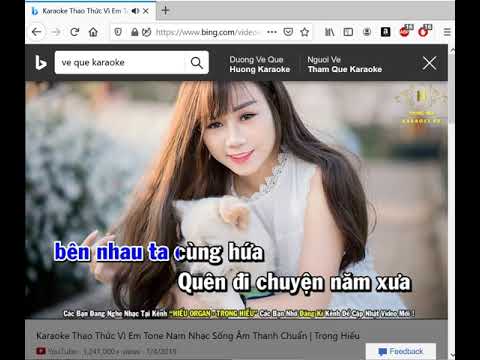Mute the tab via speaker icon
480x360 pixels.
coord(135,11)
